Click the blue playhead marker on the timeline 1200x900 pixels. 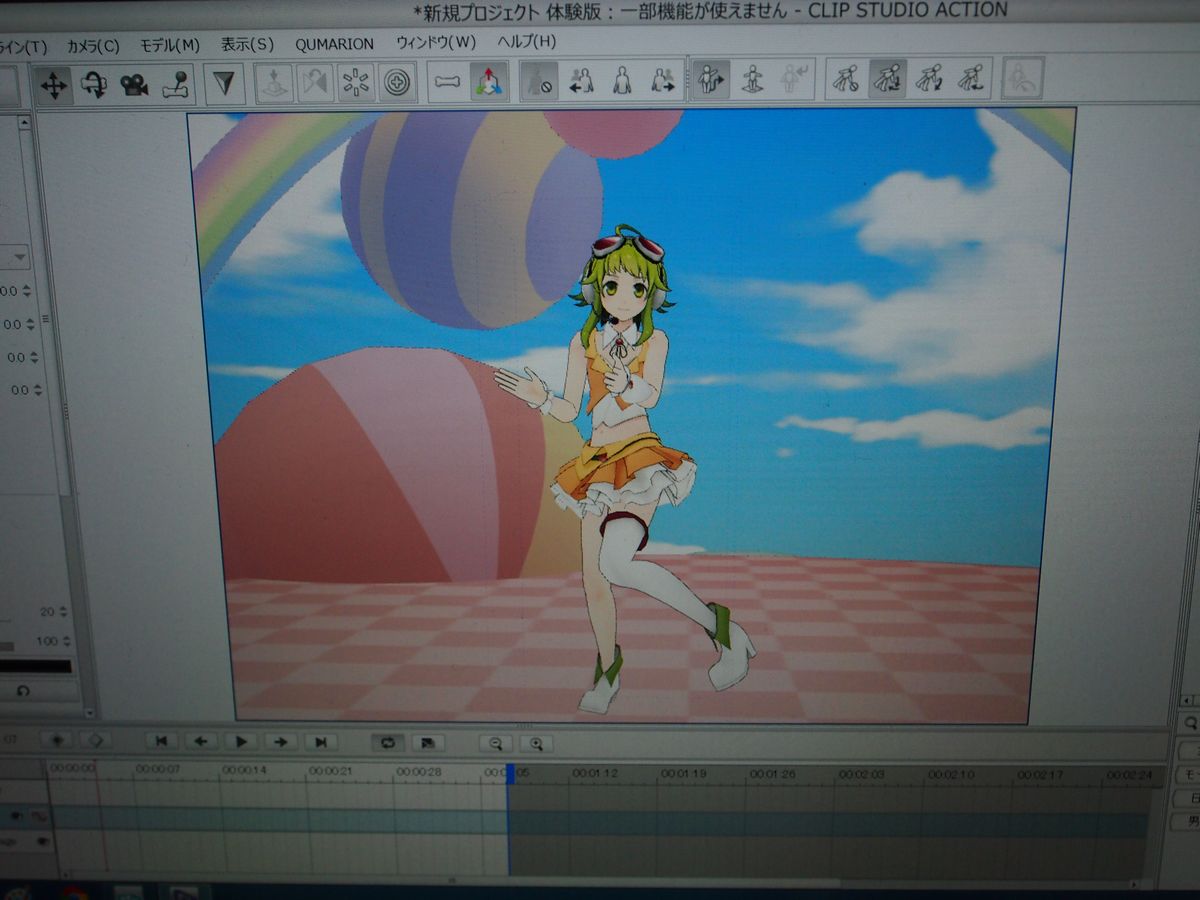[x=509, y=773]
